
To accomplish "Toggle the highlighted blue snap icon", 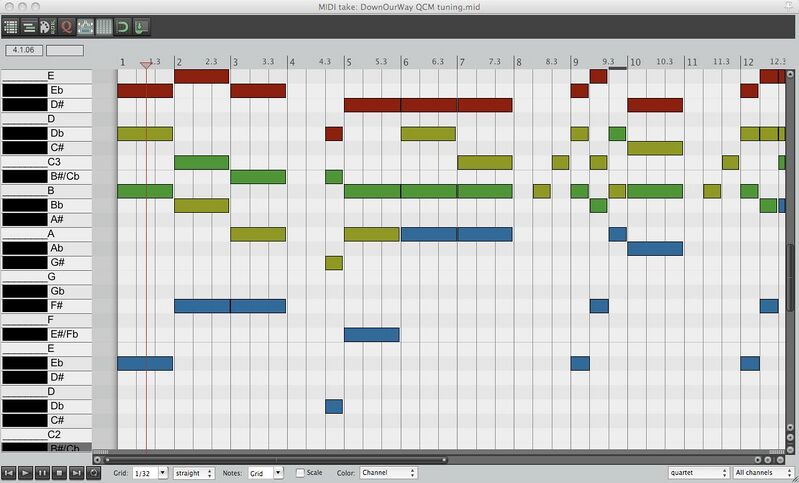I will [x=85, y=26].
